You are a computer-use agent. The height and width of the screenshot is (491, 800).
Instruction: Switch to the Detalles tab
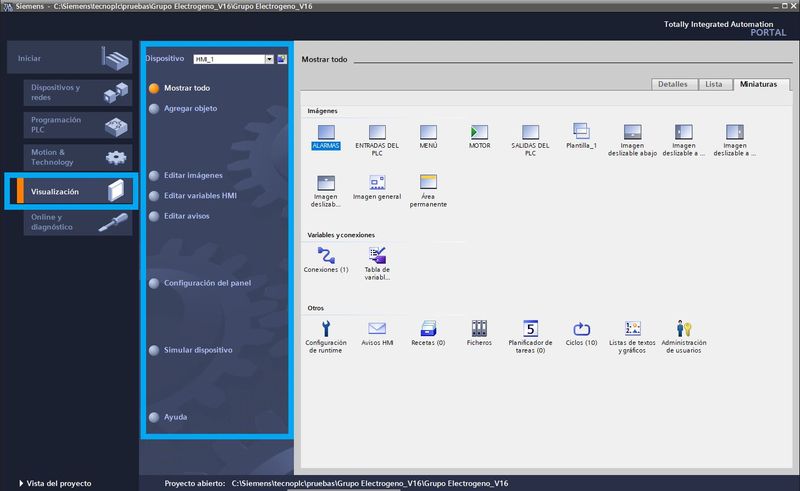click(x=672, y=84)
